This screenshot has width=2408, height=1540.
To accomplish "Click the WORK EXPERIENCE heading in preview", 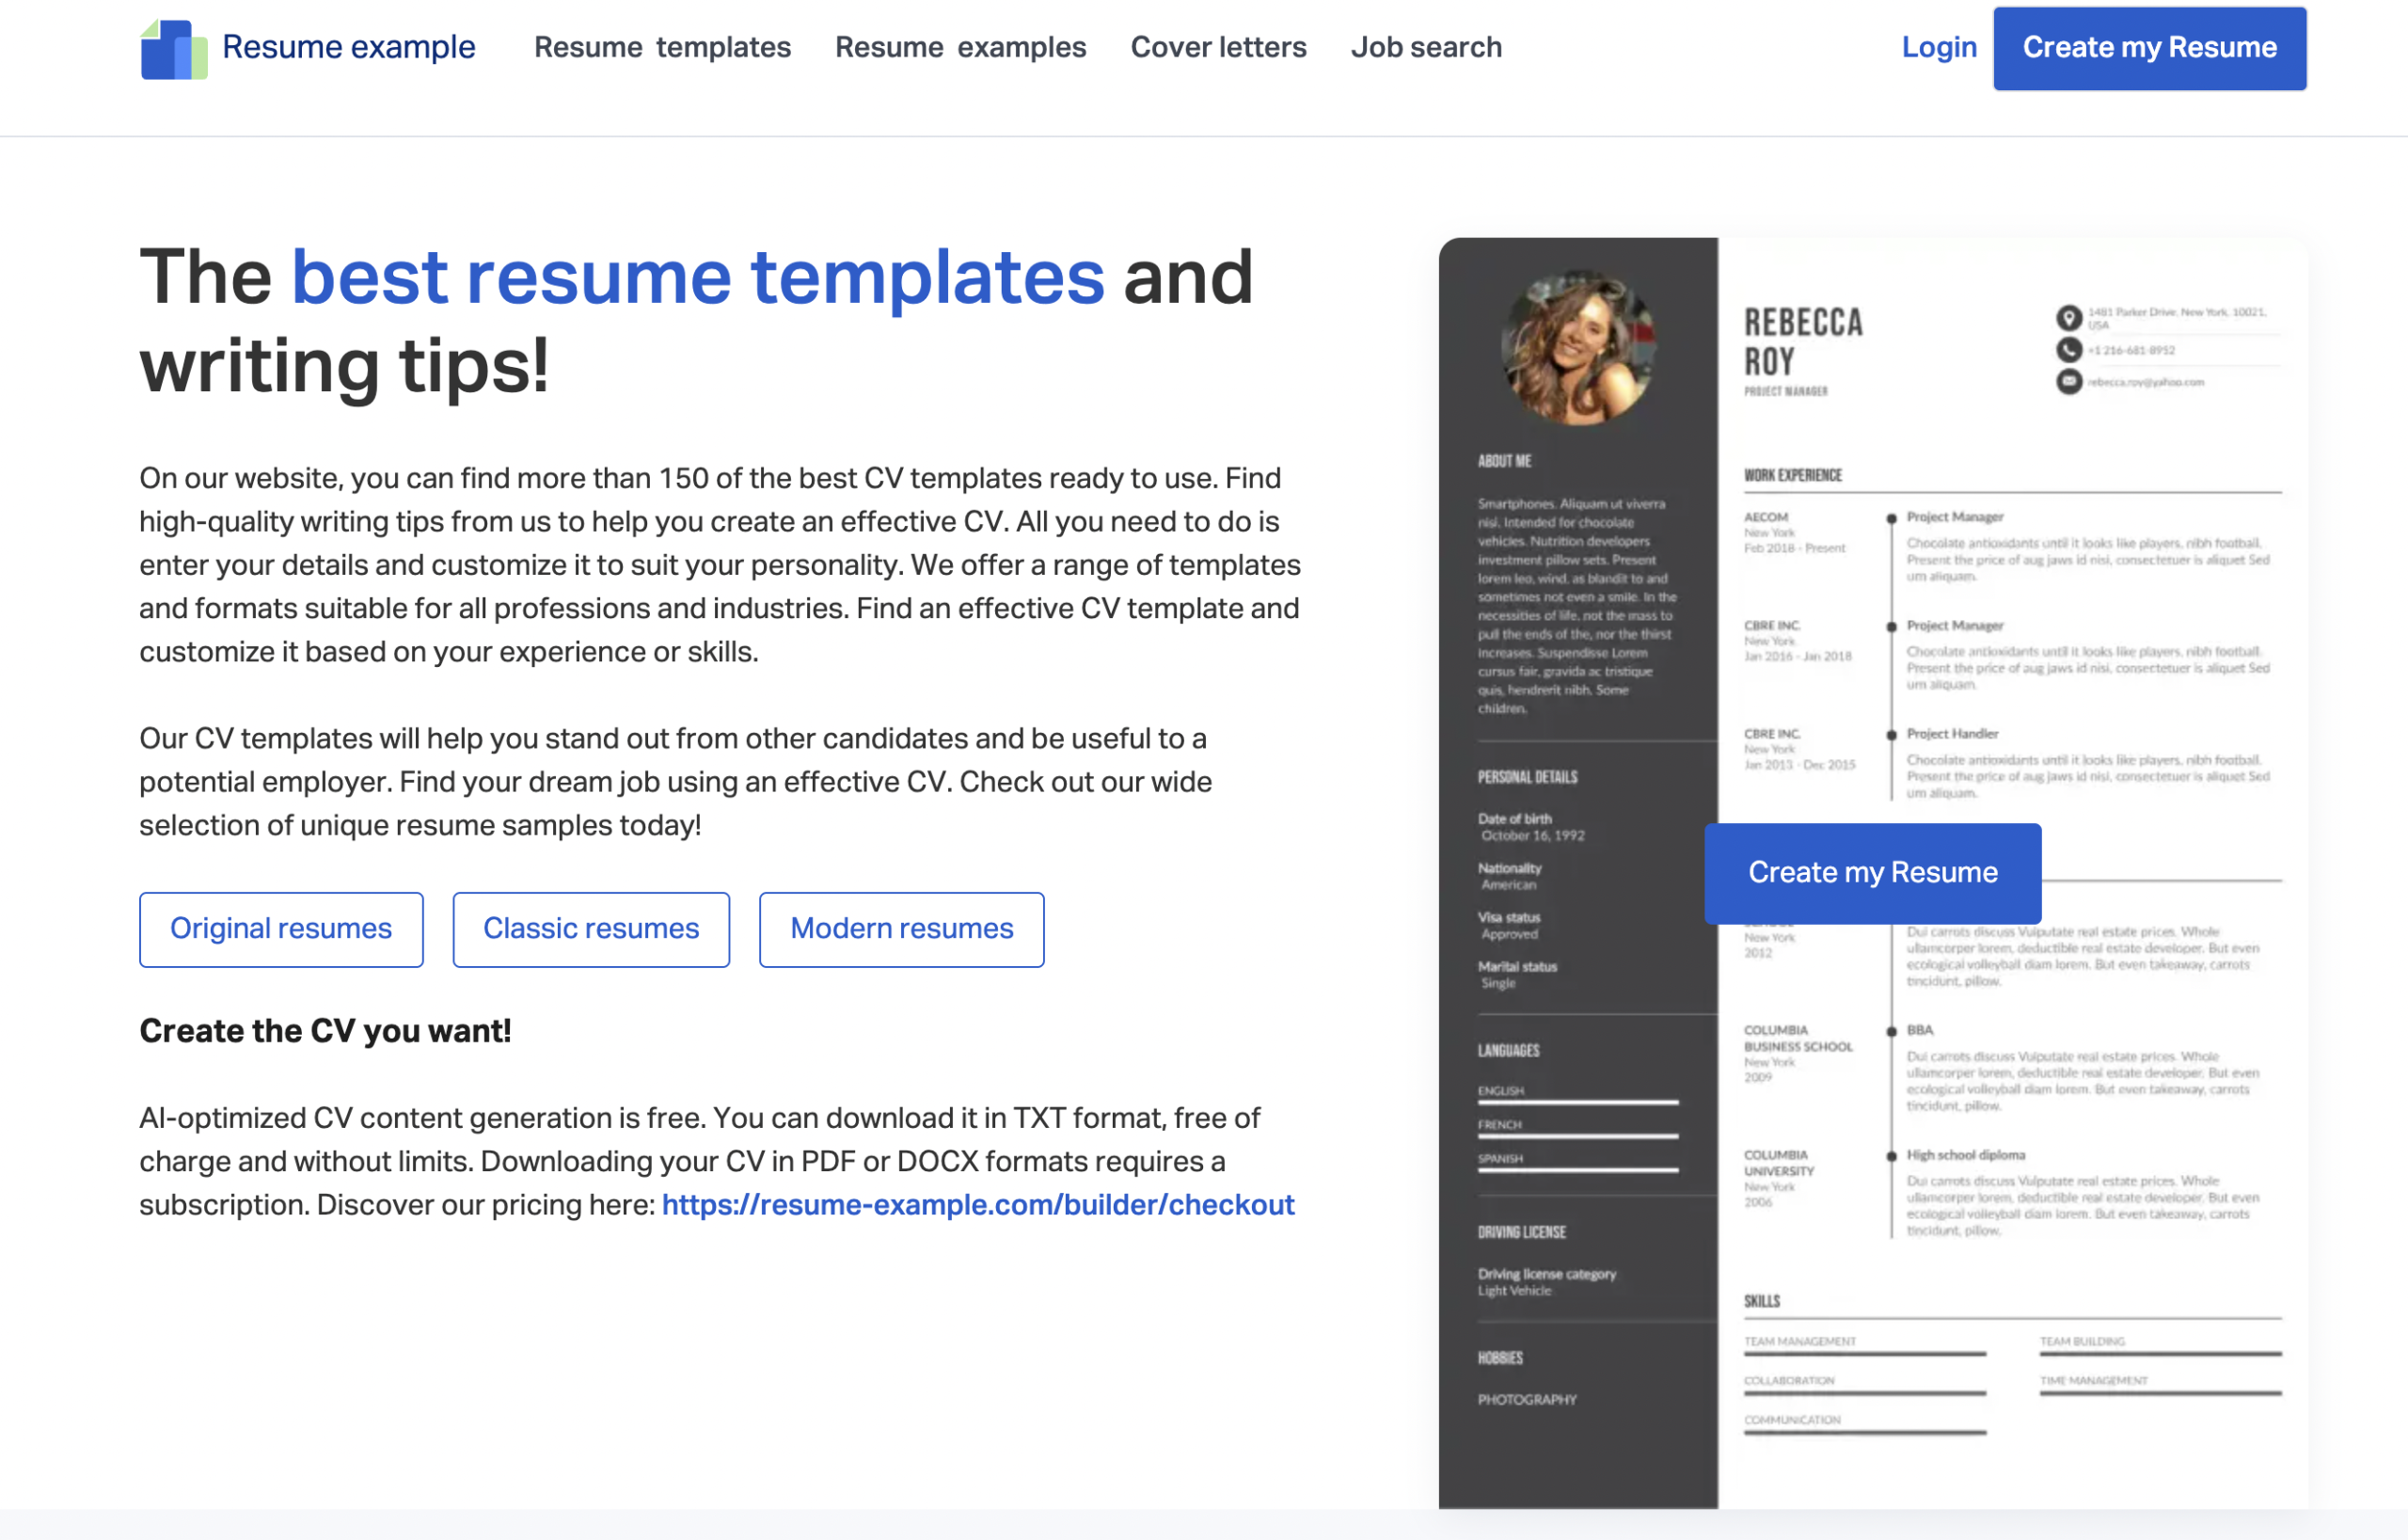I will pyautogui.click(x=1793, y=476).
